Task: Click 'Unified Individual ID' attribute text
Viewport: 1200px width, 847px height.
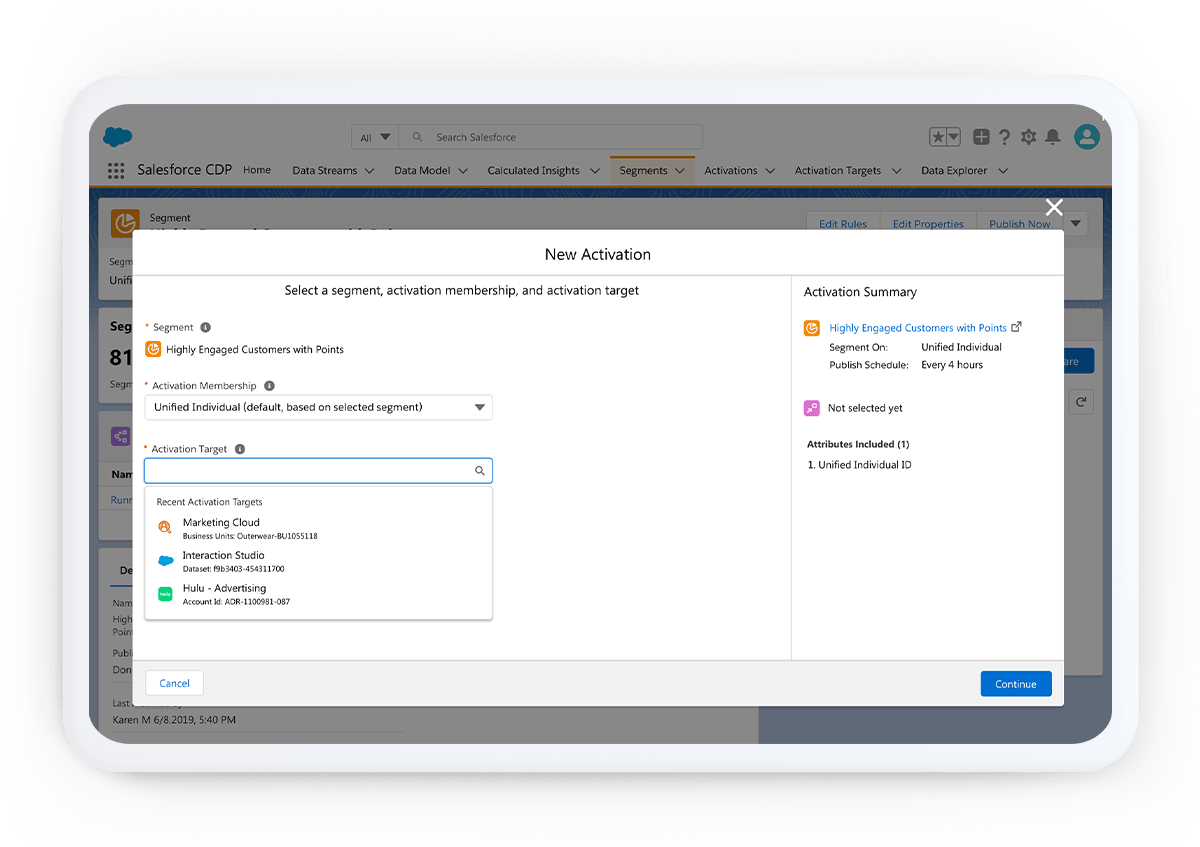Action: pos(865,465)
